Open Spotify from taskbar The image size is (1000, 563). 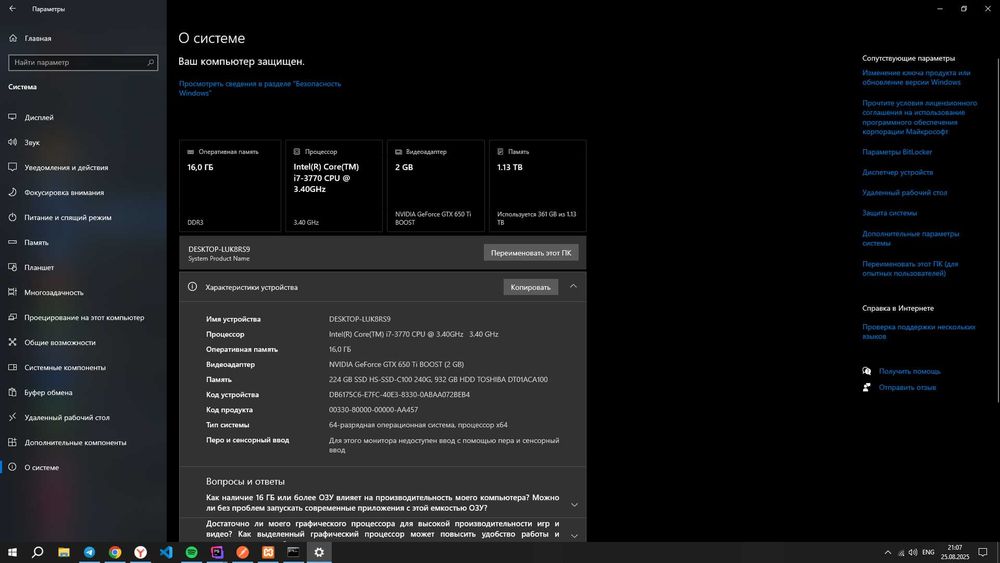click(x=191, y=552)
